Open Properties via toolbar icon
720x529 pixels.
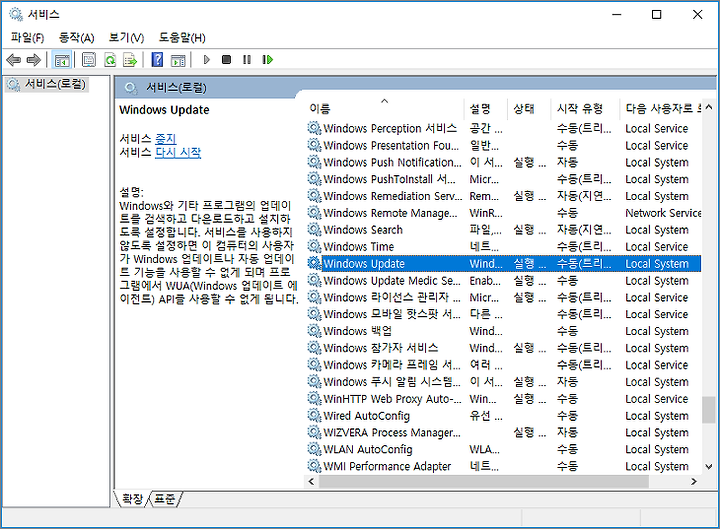89,60
